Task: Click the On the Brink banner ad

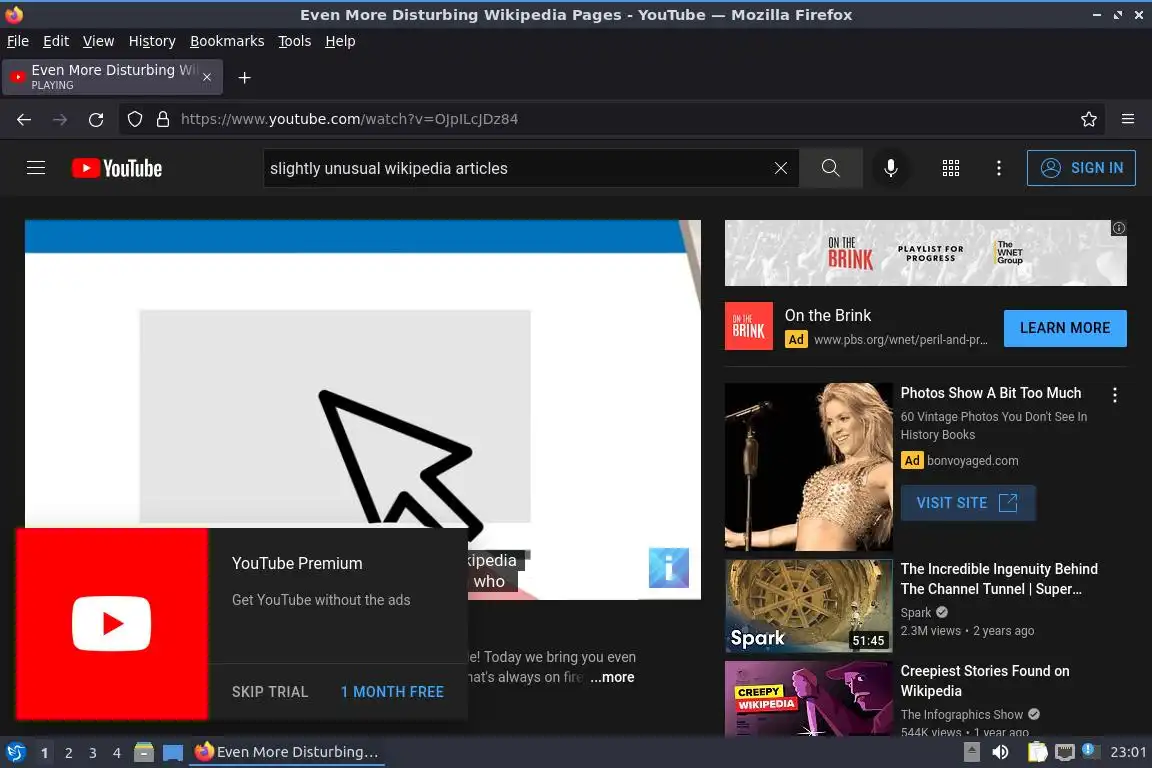Action: pyautogui.click(x=925, y=253)
